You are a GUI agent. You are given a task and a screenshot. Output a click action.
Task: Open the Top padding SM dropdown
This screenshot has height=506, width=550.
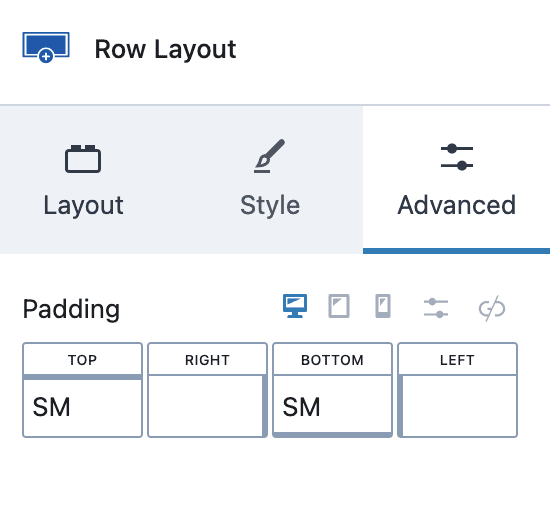(x=82, y=407)
